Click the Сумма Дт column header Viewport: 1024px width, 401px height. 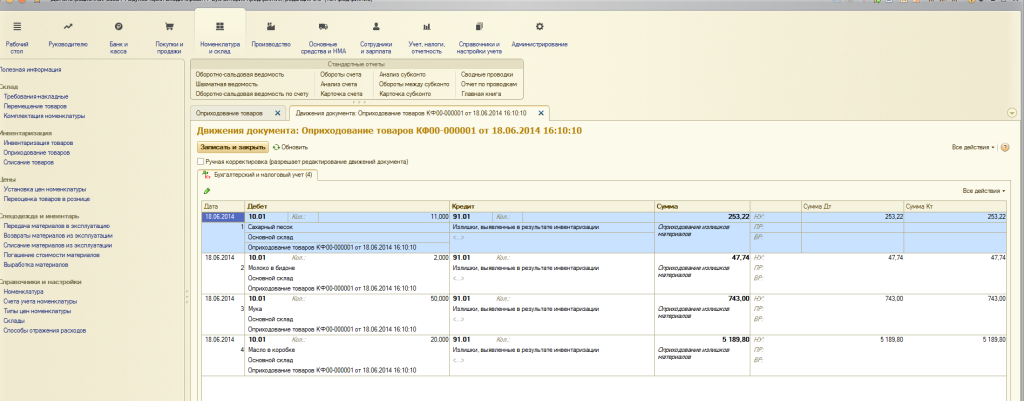[x=852, y=206]
